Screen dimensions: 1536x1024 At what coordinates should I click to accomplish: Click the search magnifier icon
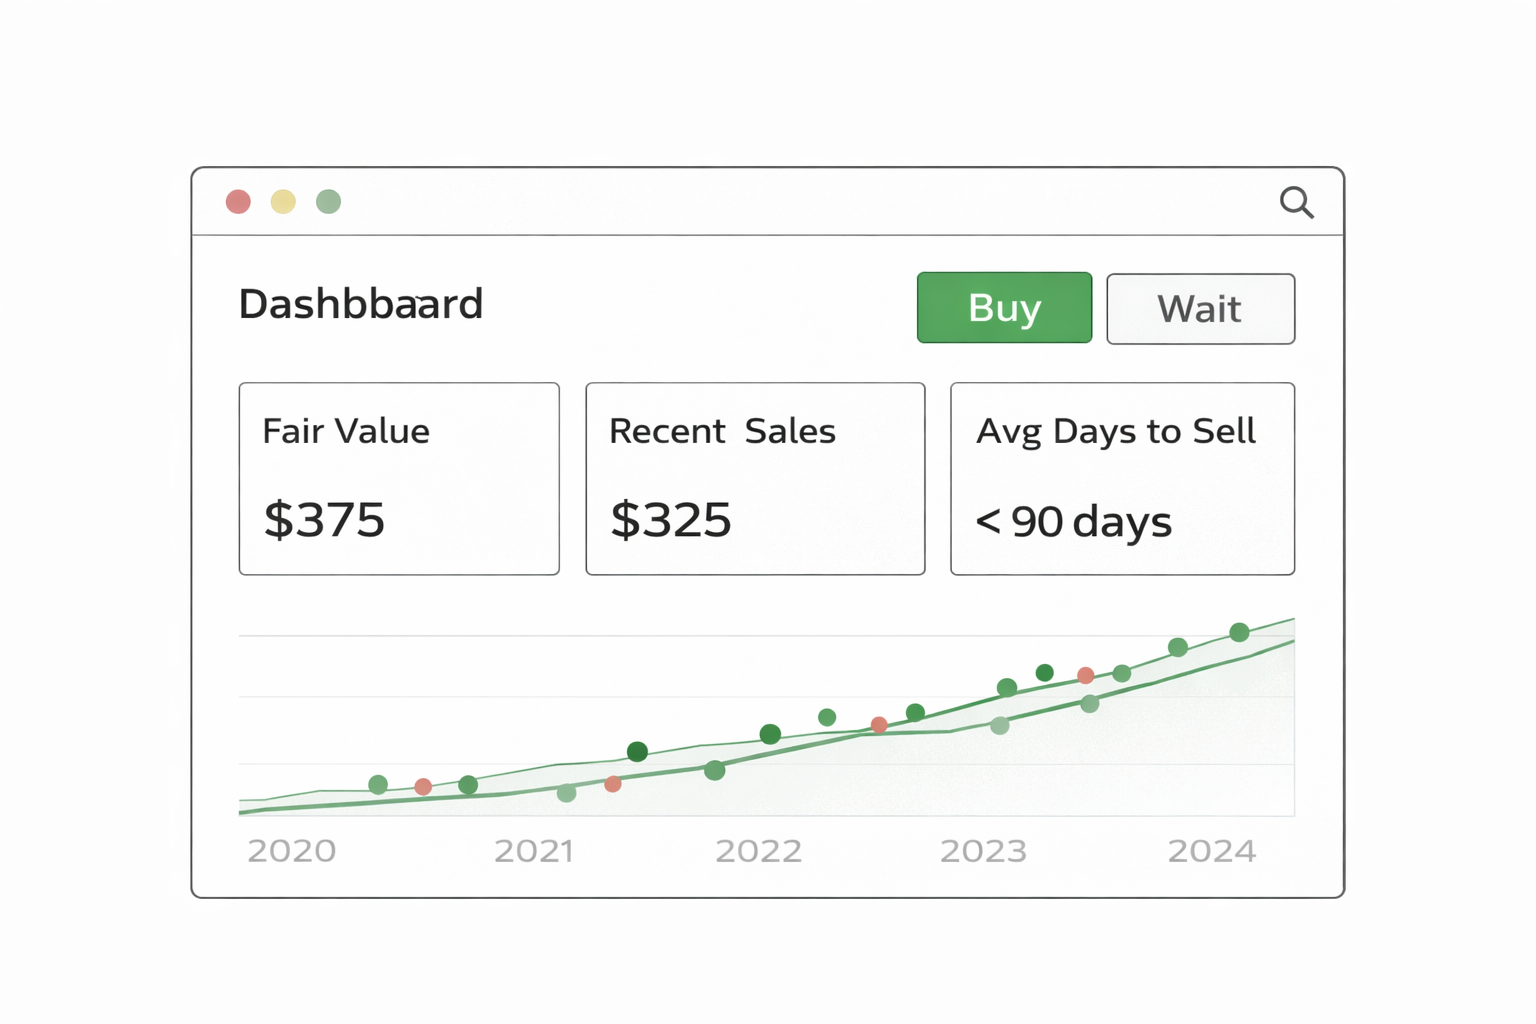pos(1296,203)
